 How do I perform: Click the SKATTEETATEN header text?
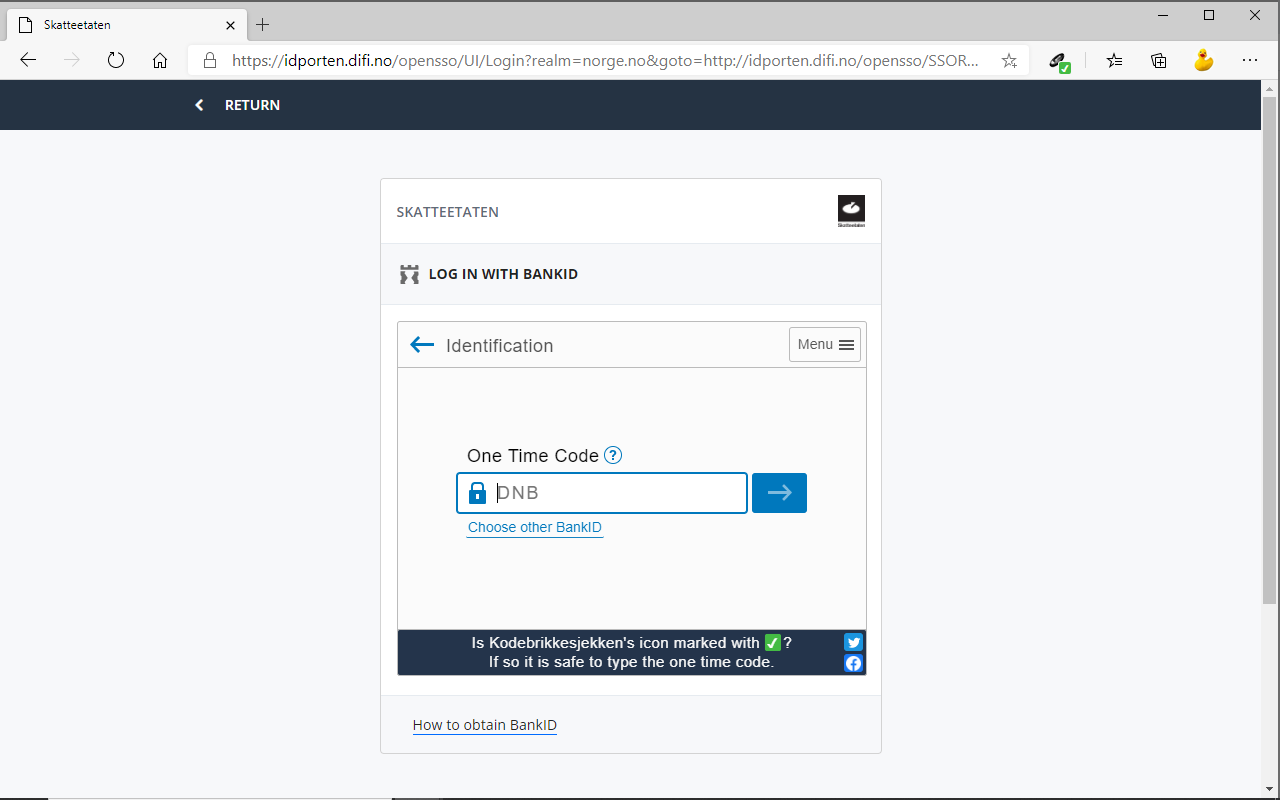448,212
